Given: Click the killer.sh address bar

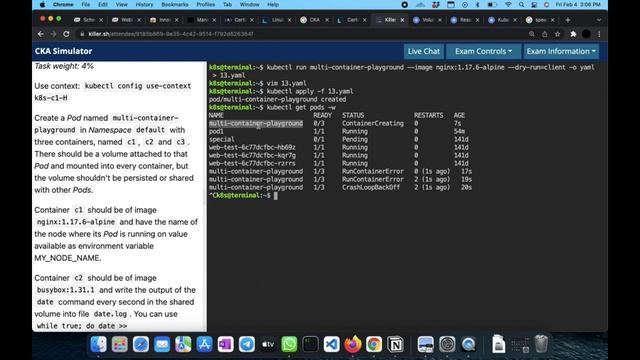Looking at the screenshot, I should point(300,34).
